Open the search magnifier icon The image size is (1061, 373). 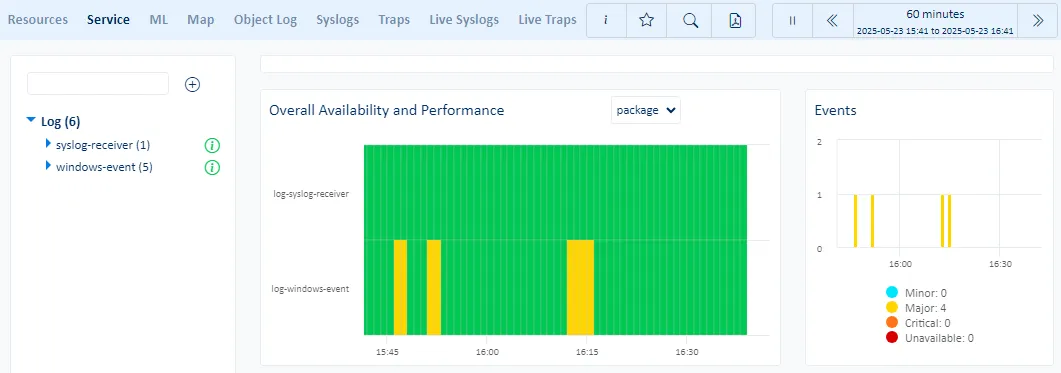pos(690,20)
